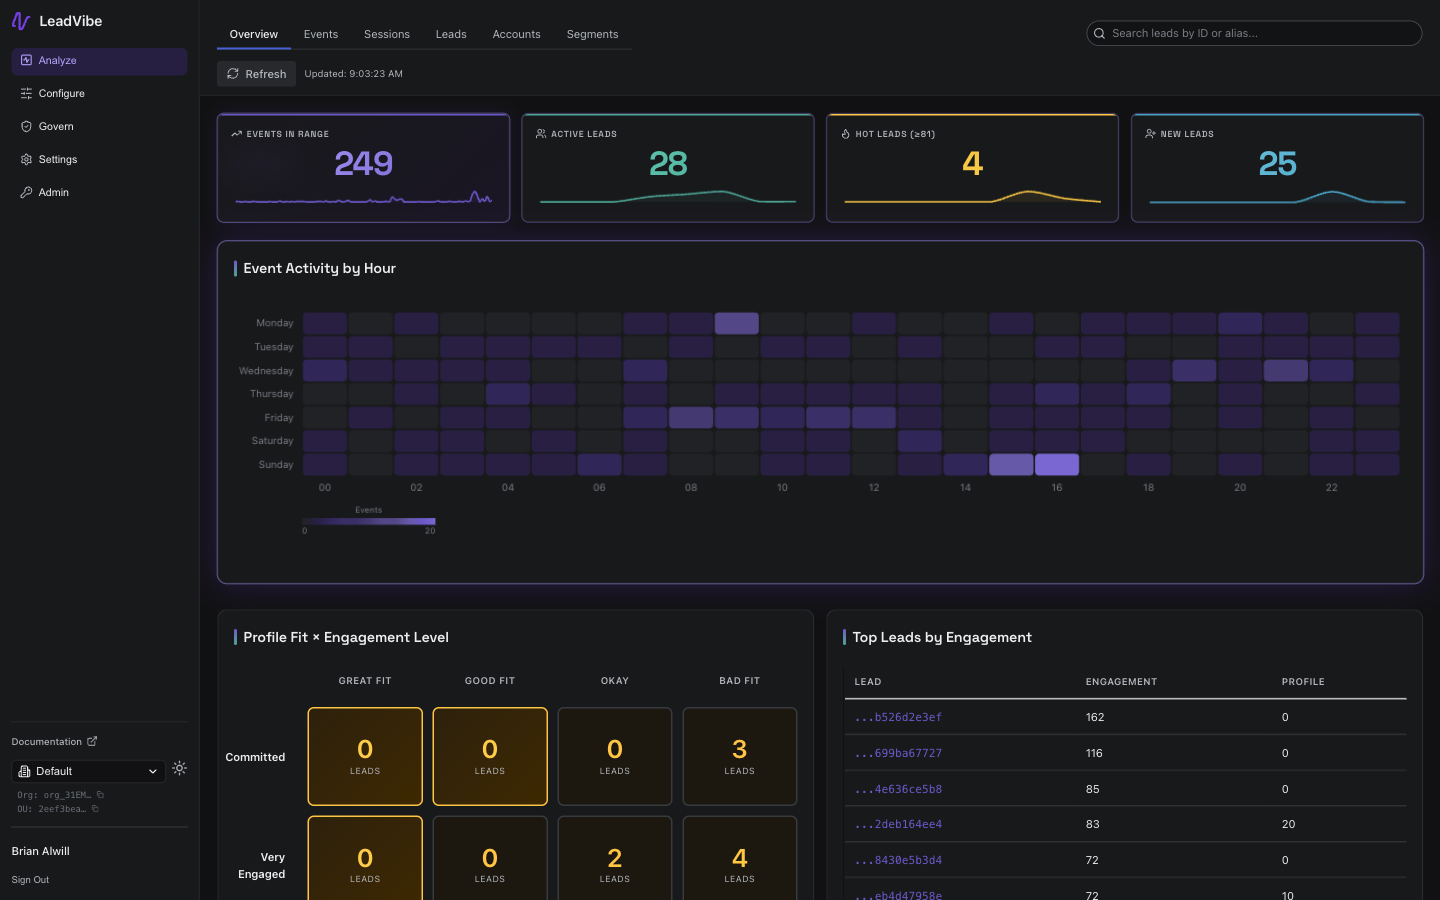The height and width of the screenshot is (900, 1440).
Task: Select the Events in Range metric card
Action: click(x=363, y=167)
